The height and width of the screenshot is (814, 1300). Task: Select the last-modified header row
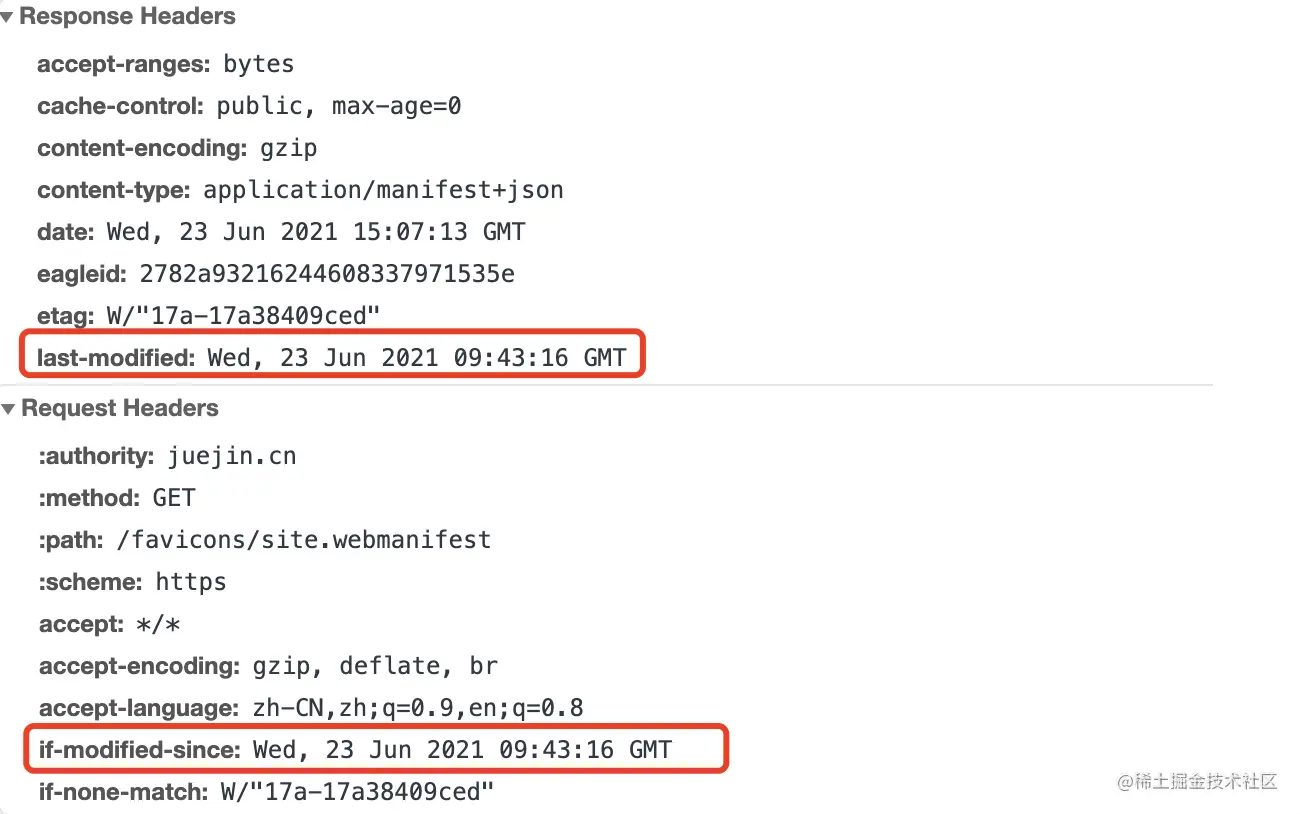332,357
